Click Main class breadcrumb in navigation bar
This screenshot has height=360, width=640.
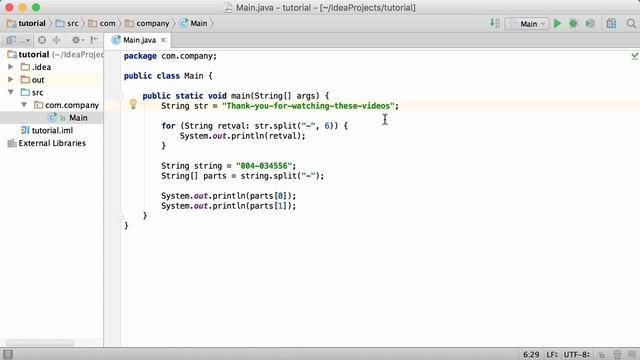tap(194, 23)
